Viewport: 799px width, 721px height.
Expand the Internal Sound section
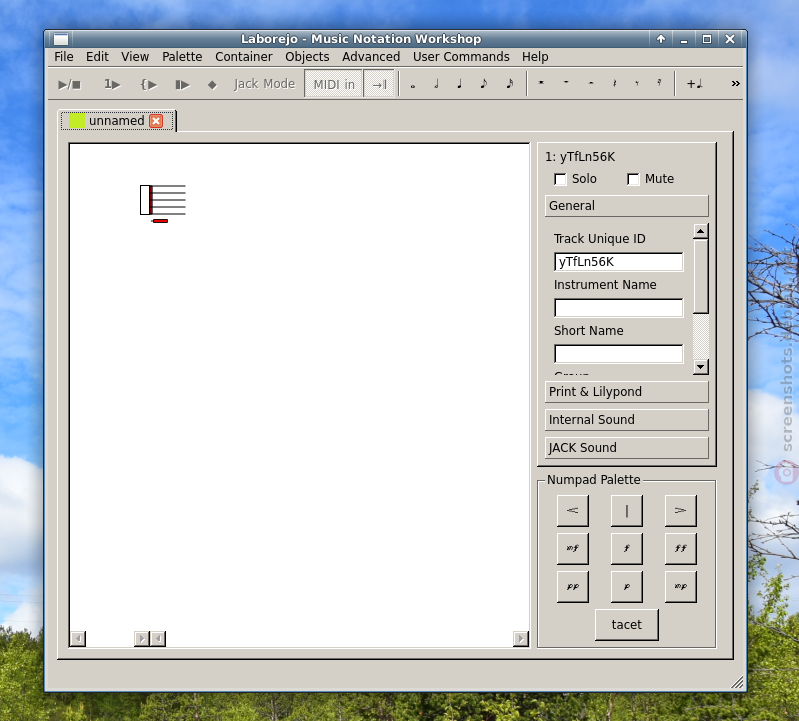point(627,420)
